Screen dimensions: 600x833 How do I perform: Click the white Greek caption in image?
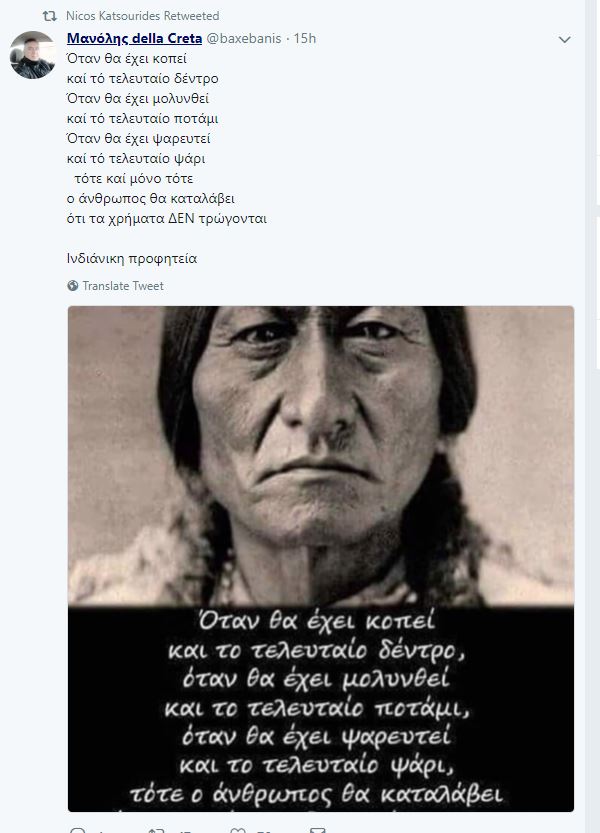(x=317, y=708)
